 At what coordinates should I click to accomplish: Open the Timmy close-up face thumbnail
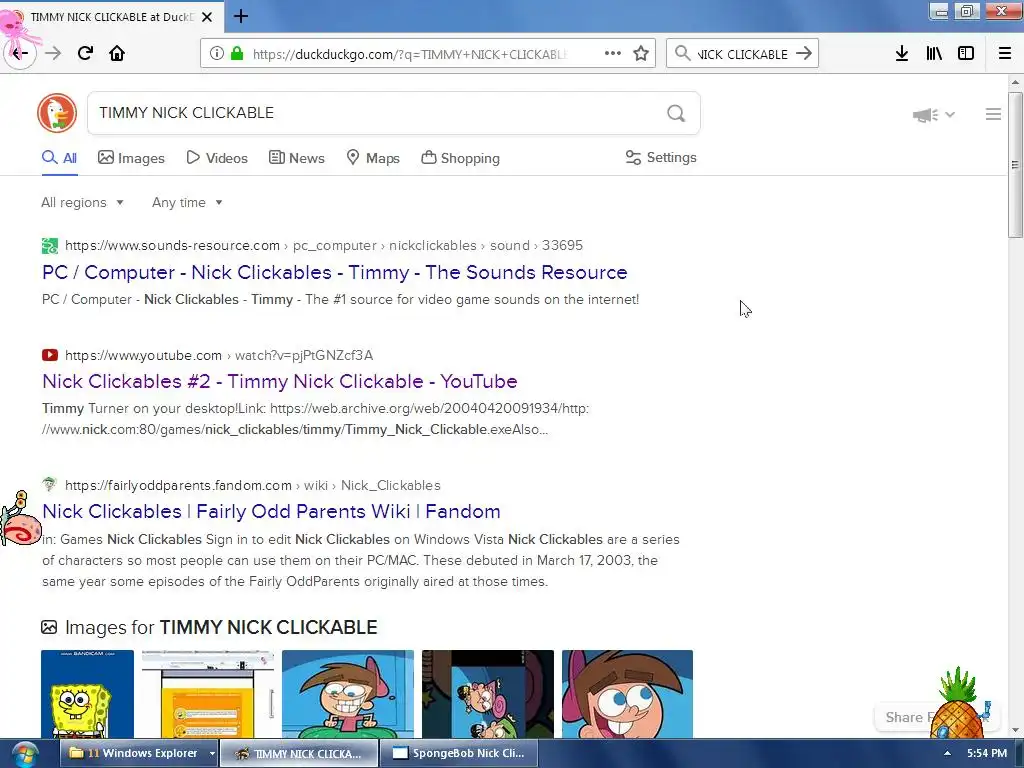coord(628,694)
